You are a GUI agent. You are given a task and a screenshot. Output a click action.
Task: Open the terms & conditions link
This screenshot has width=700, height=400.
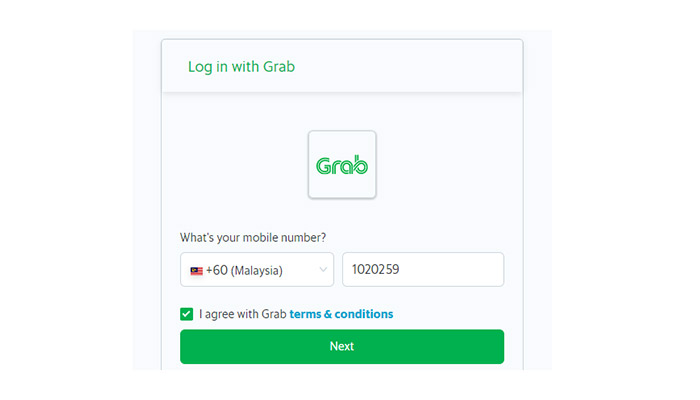click(341, 314)
